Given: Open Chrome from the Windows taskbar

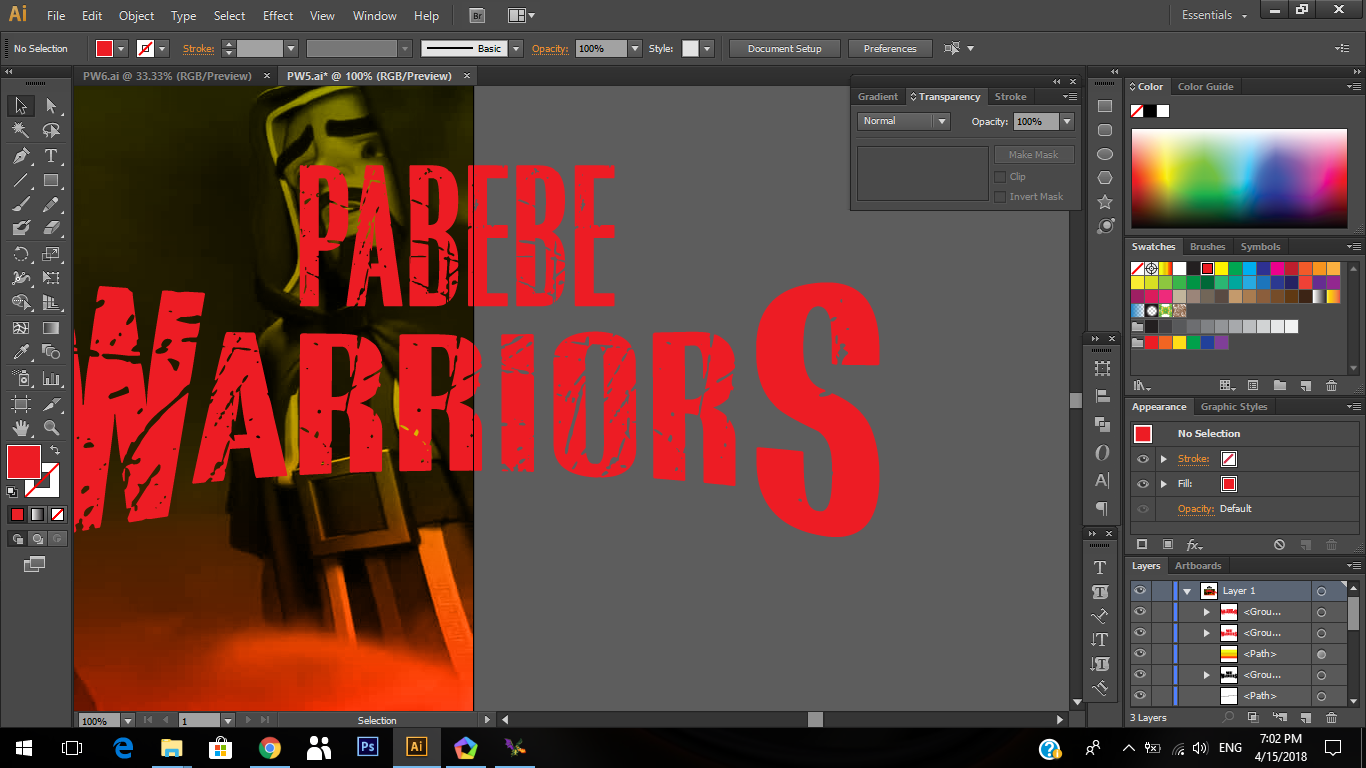Looking at the screenshot, I should pyautogui.click(x=269, y=747).
